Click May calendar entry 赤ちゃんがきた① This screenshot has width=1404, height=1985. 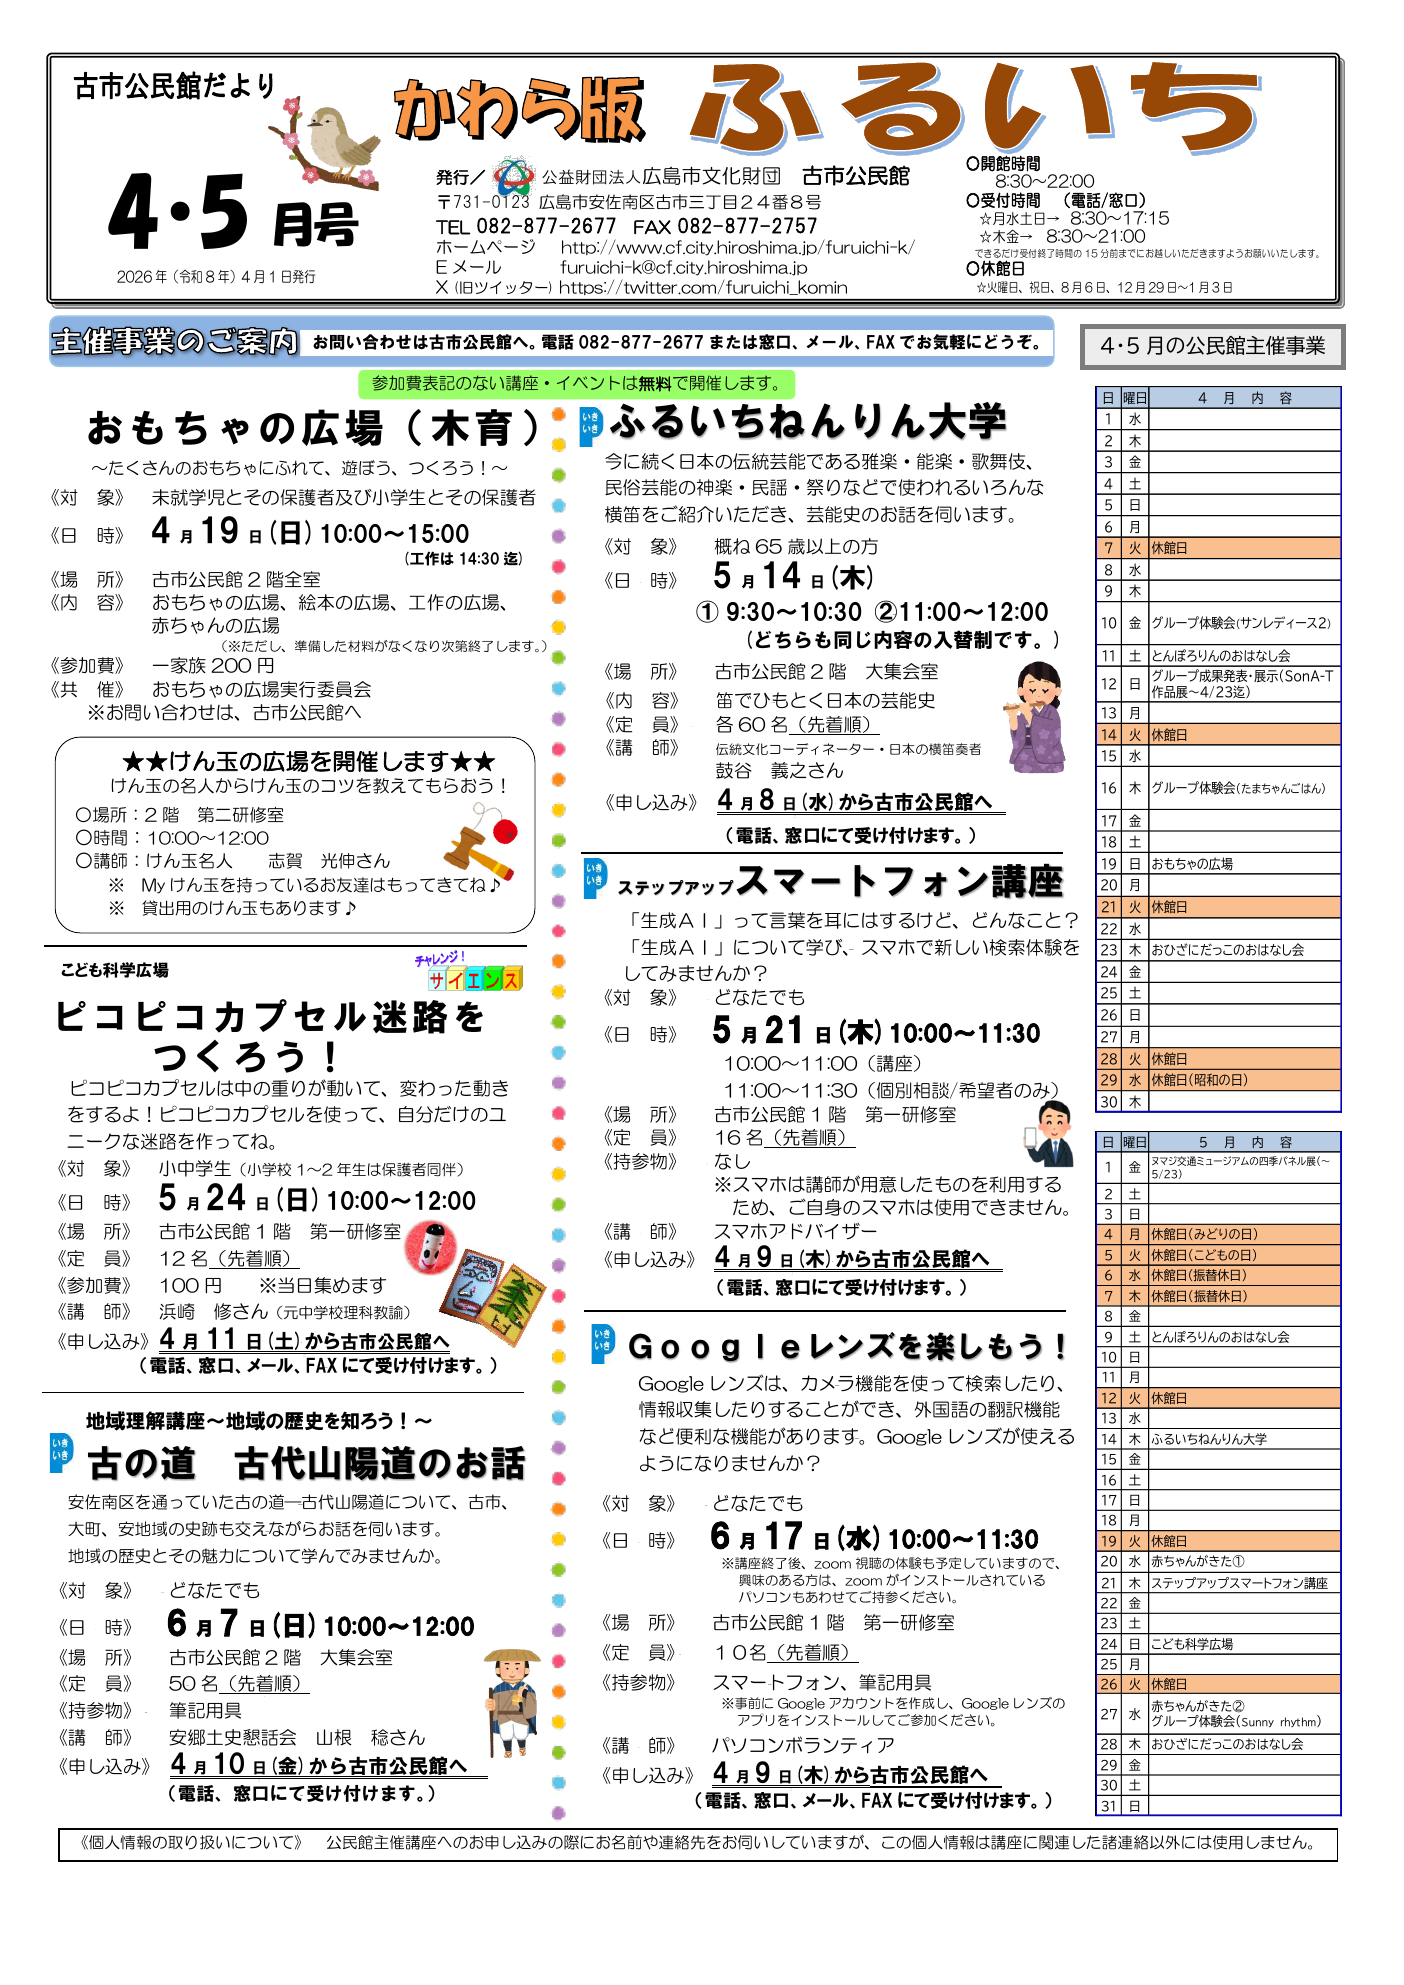pos(1243,1561)
